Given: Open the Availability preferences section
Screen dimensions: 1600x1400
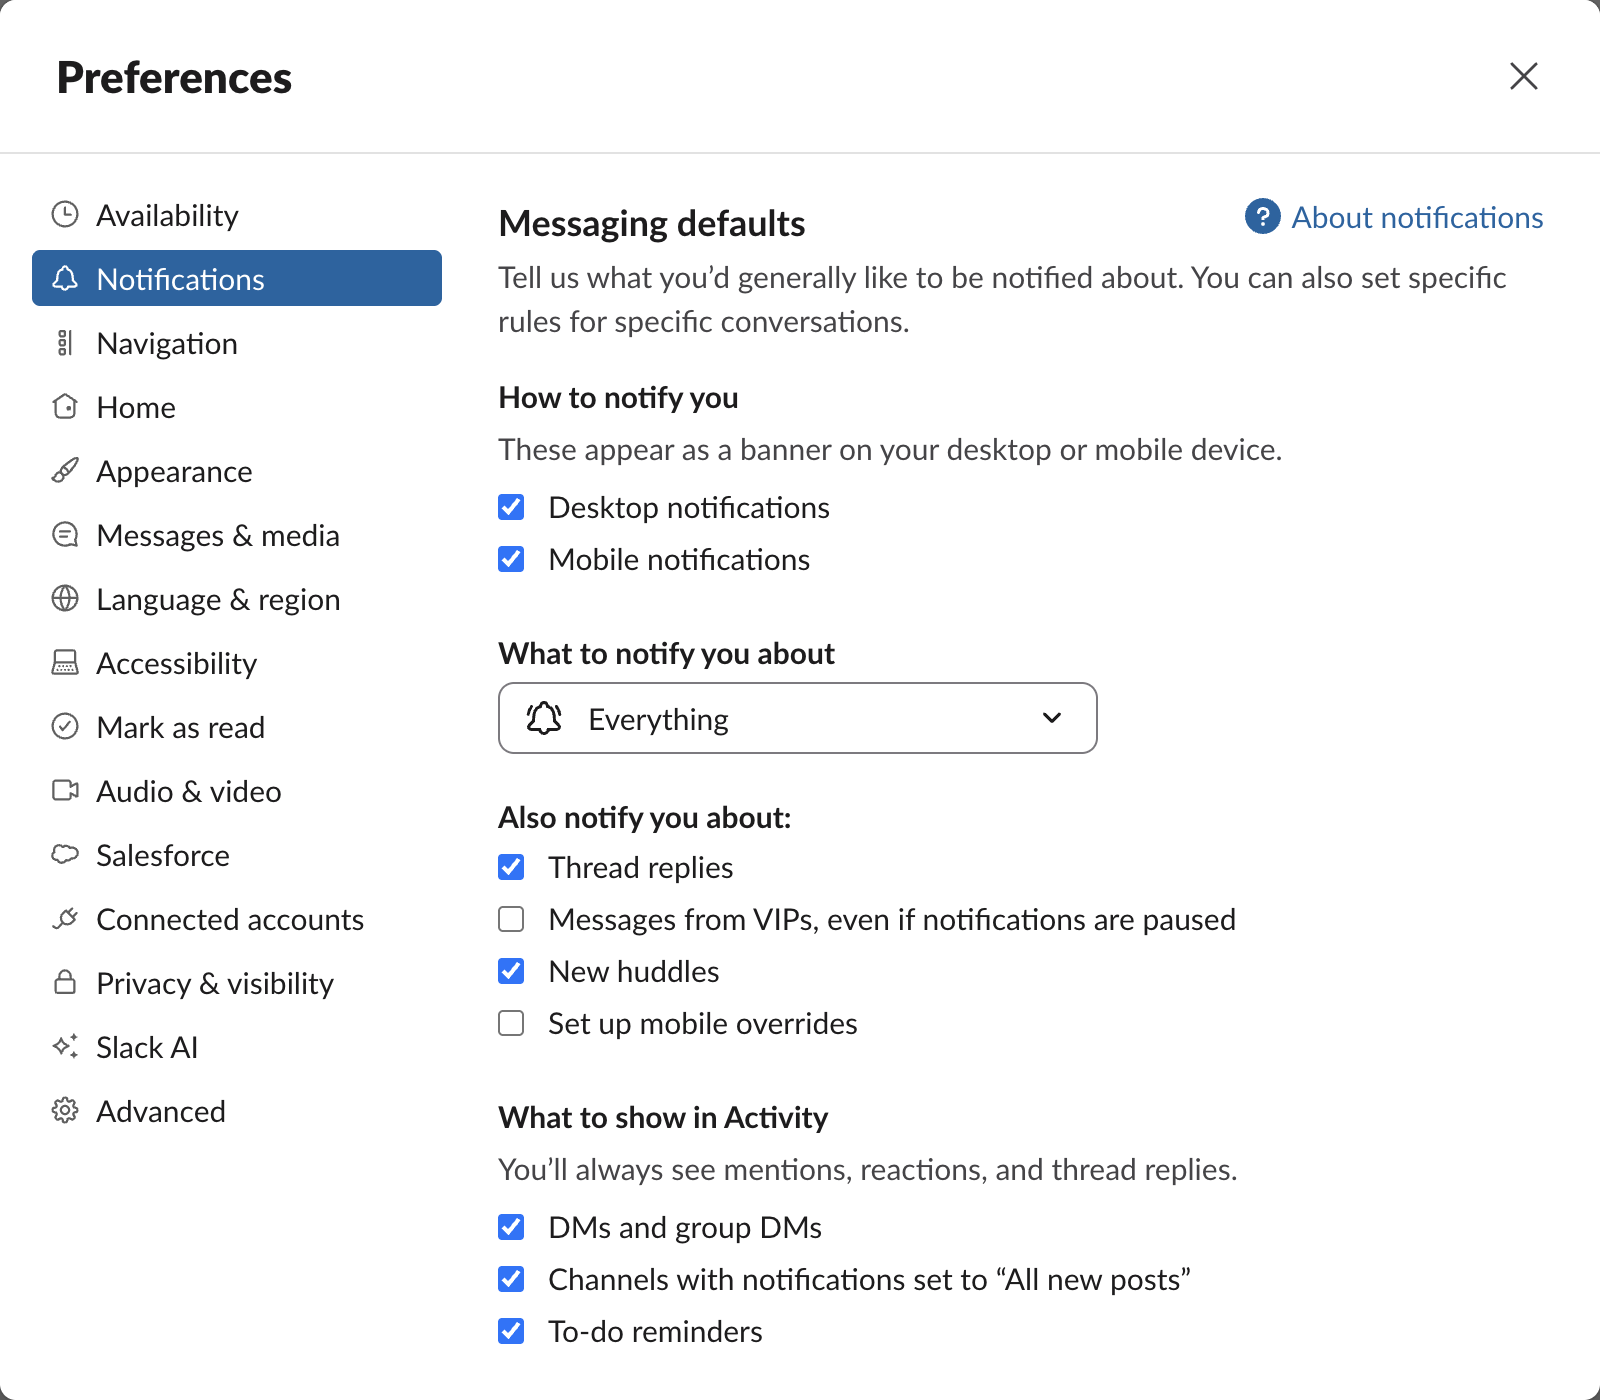Looking at the screenshot, I should pyautogui.click(x=237, y=214).
